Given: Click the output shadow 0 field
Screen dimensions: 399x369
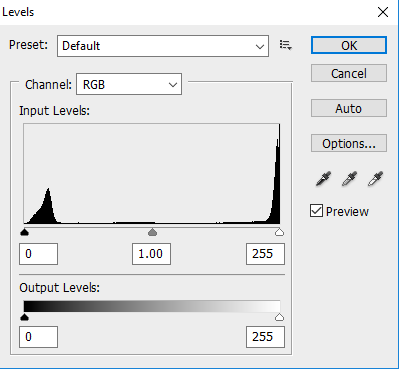Looking at the screenshot, I should click(x=38, y=337).
